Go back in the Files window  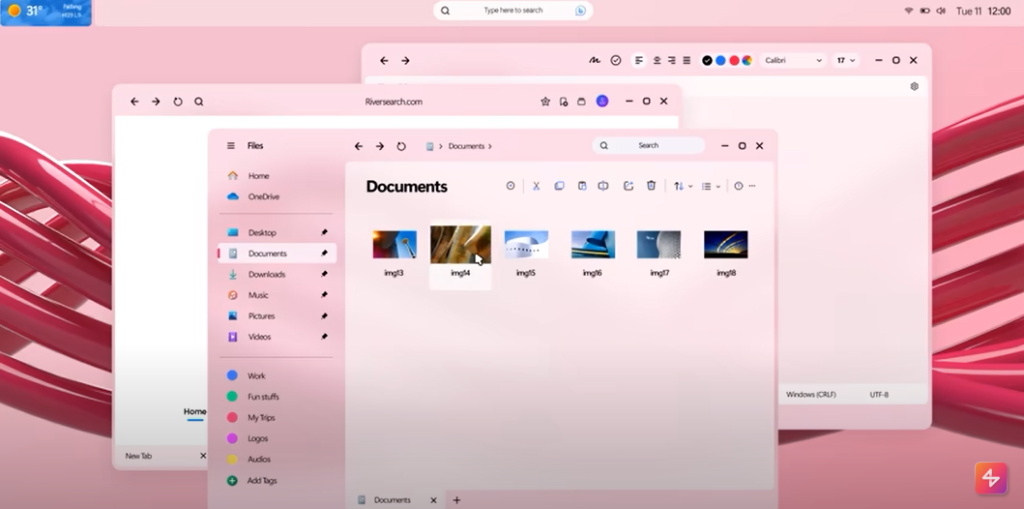pos(359,146)
